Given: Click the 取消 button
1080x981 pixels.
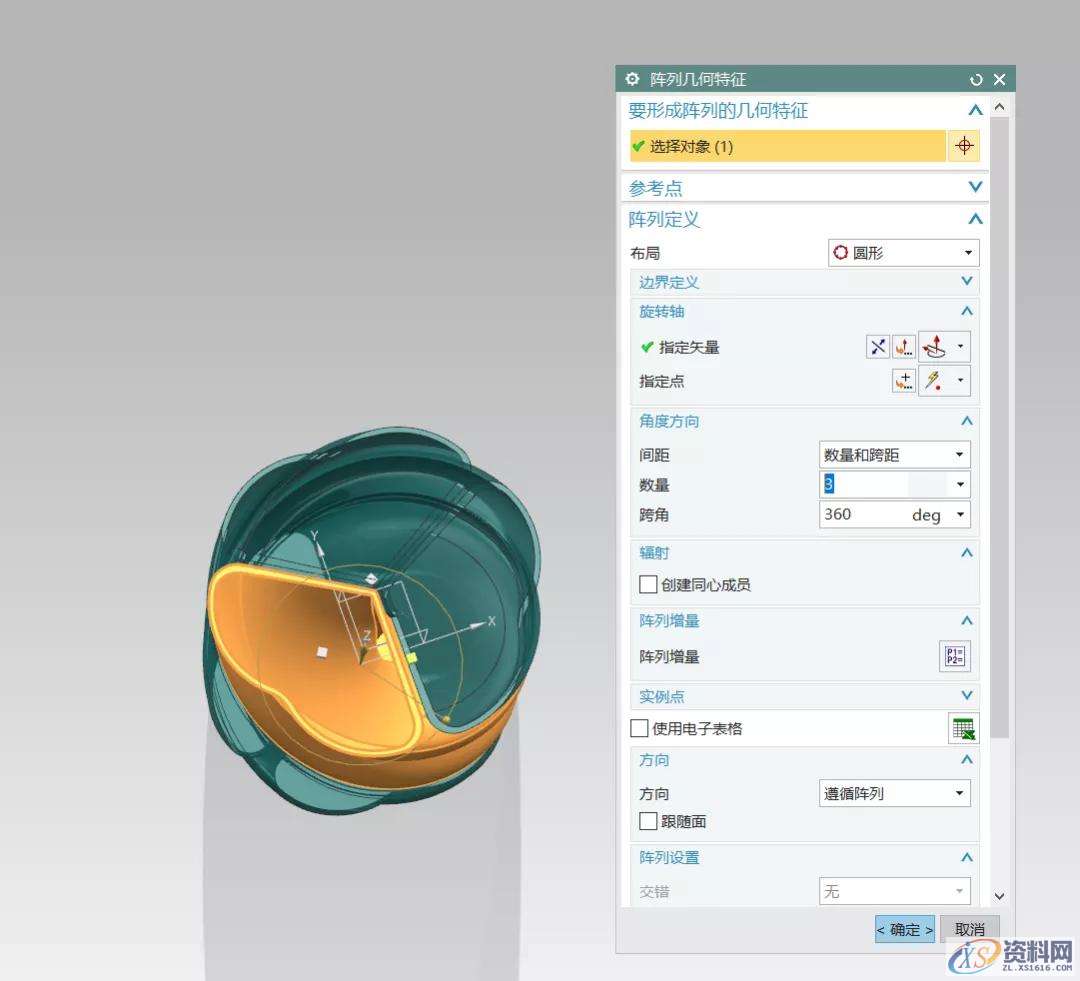Looking at the screenshot, I should 968,929.
